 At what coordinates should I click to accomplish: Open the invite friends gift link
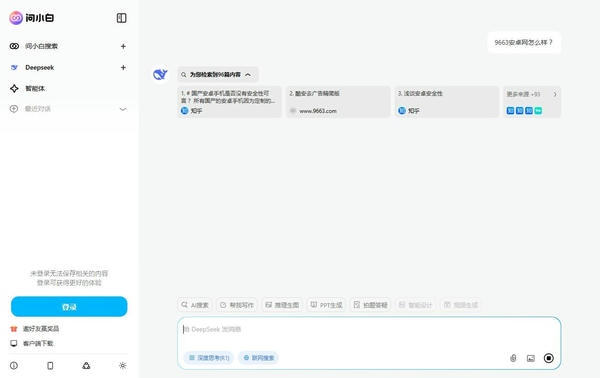35,329
